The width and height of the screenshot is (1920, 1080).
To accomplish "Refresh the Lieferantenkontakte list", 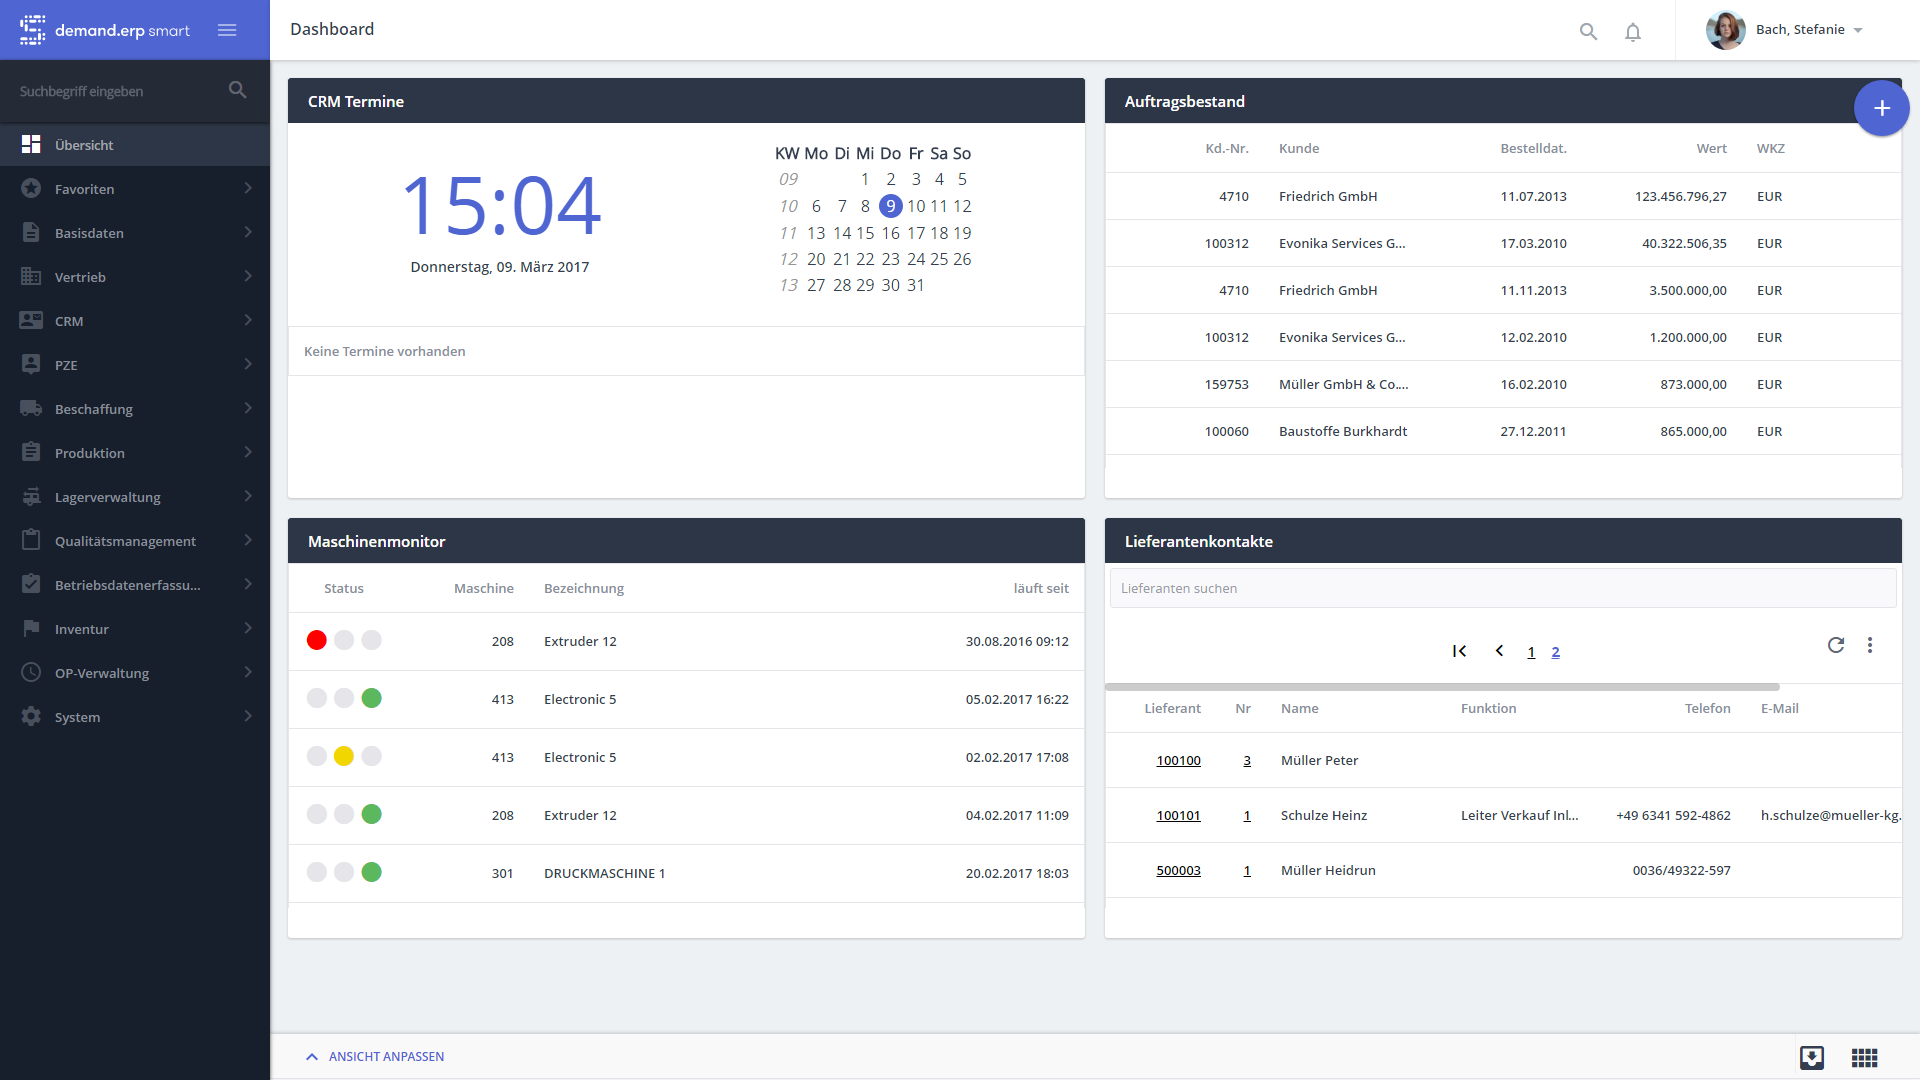I will point(1836,645).
